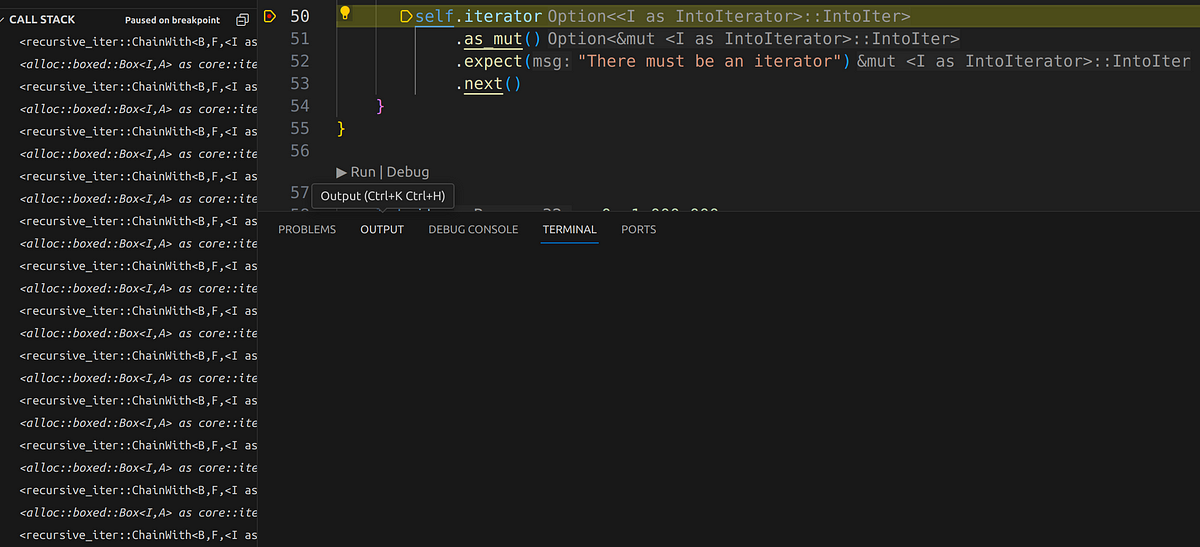Click the inline execution pointer before self
1200x547 pixels.
406,17
